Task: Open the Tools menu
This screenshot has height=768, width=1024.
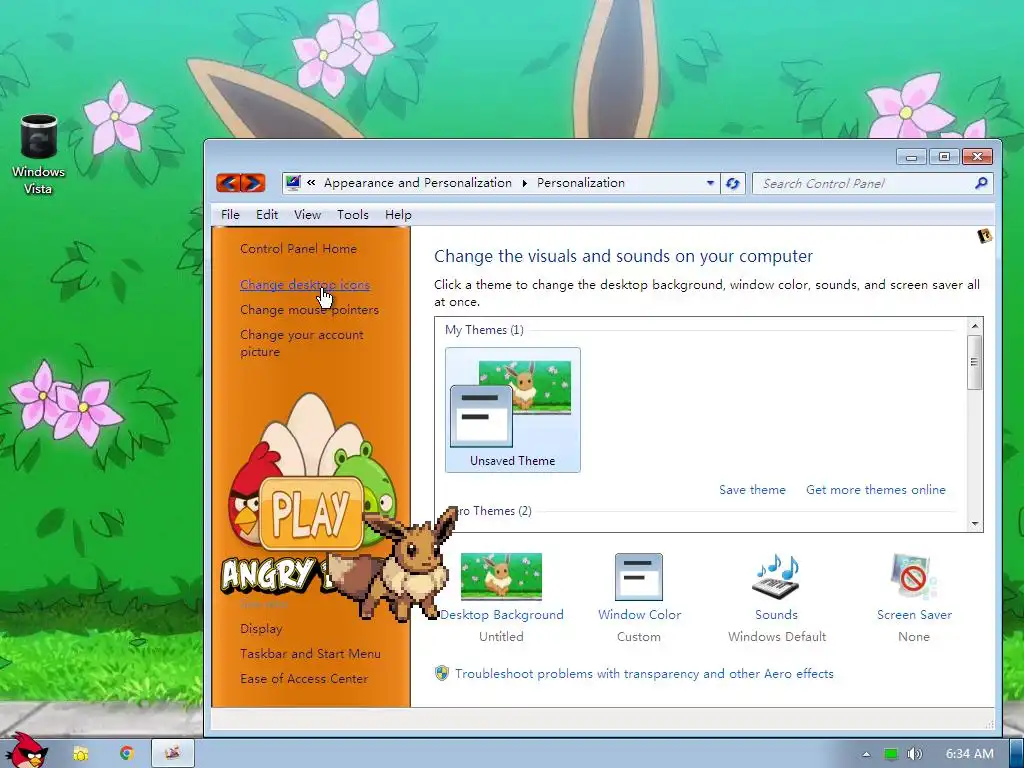Action: click(x=353, y=214)
